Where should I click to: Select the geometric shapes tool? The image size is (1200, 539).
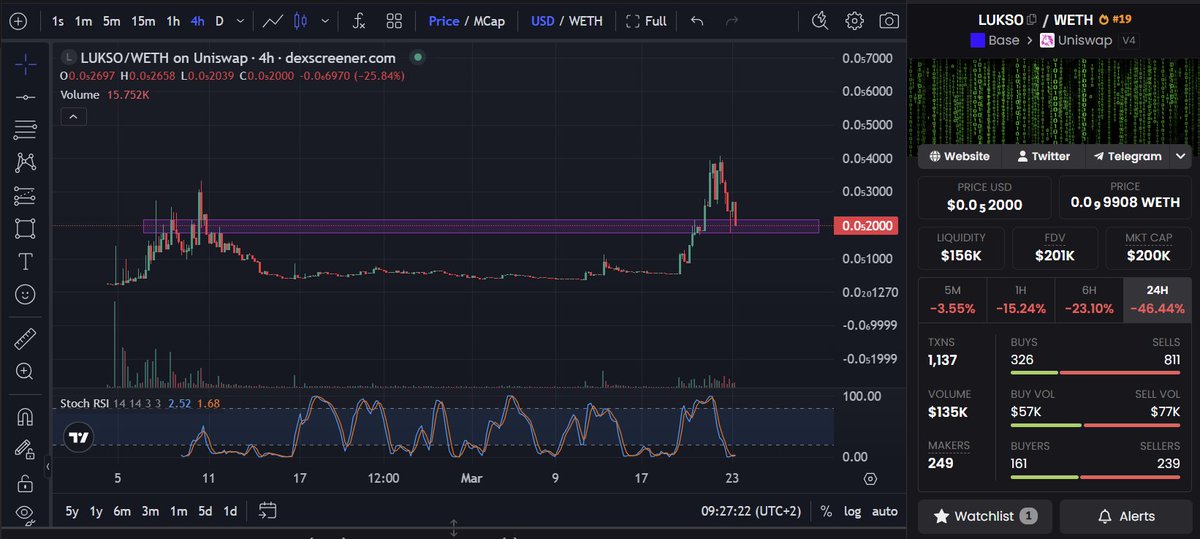(x=26, y=228)
